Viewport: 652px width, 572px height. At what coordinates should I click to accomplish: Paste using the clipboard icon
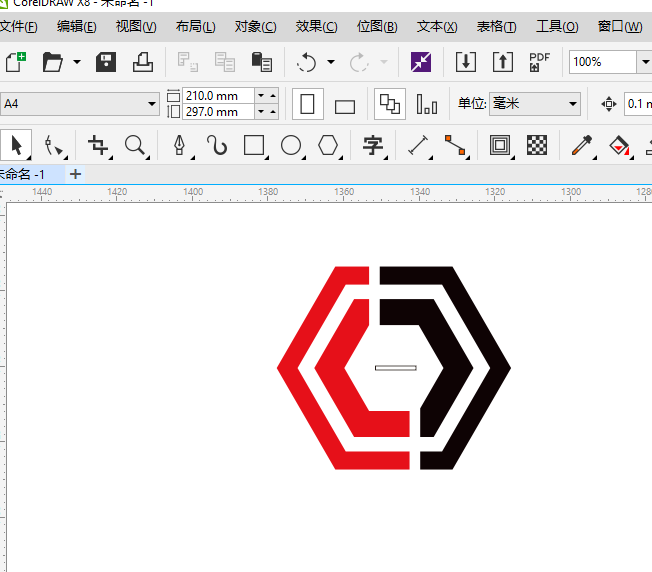(x=262, y=62)
